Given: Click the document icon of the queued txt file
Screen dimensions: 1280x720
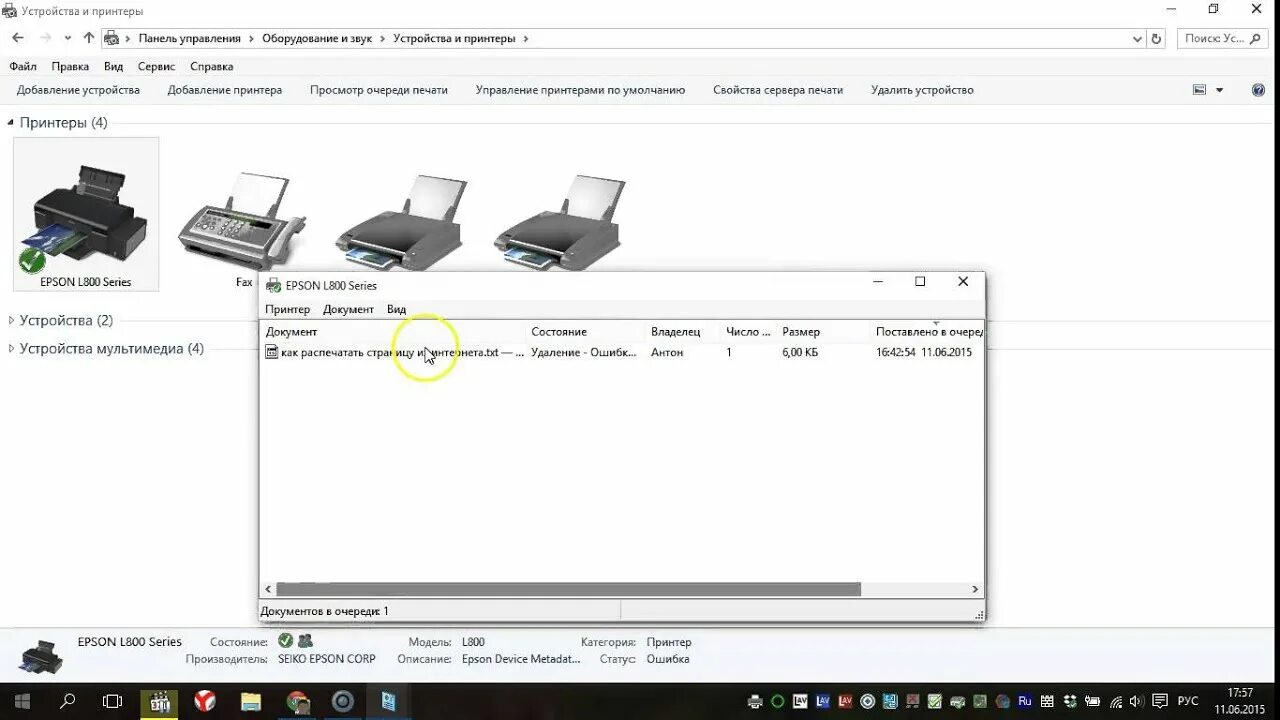Looking at the screenshot, I should [271, 352].
